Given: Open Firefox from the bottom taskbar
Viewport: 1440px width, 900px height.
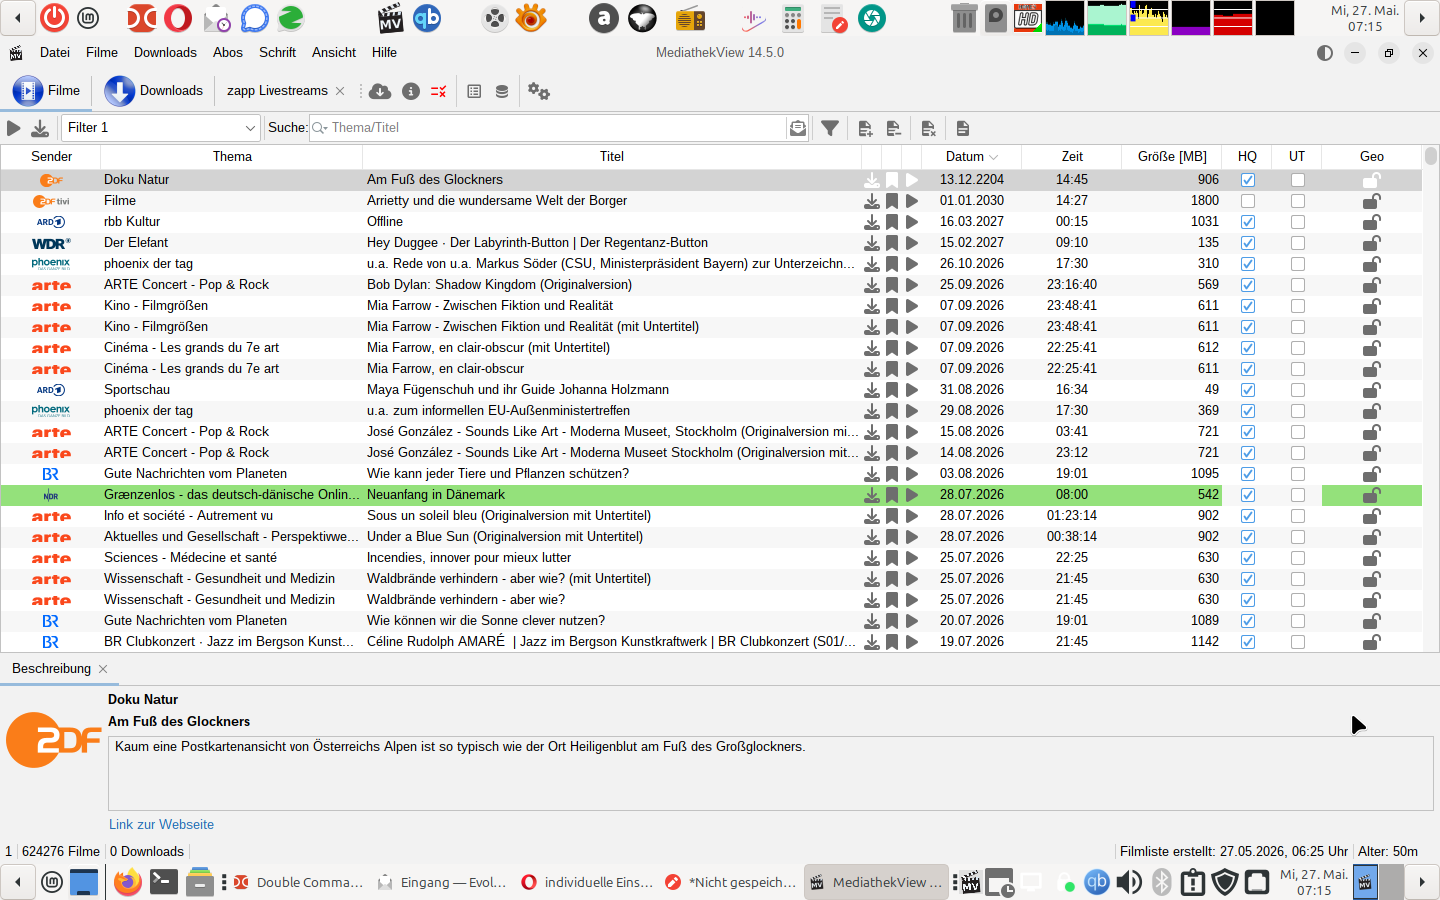Looking at the screenshot, I should tap(128, 882).
